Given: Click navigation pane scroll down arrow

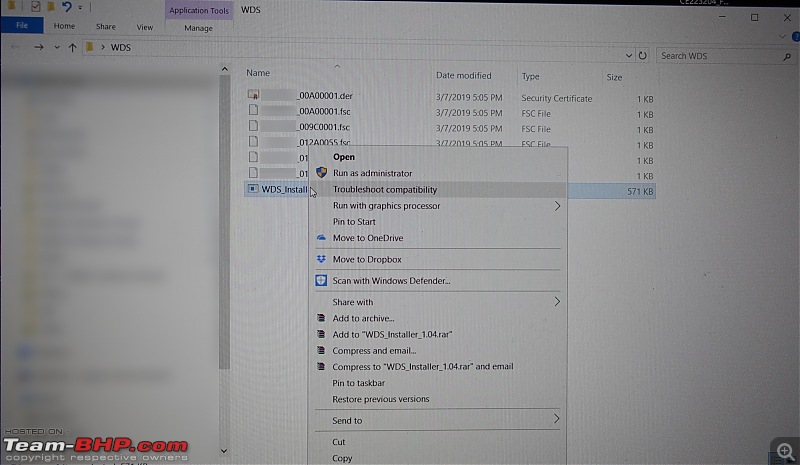Looking at the screenshot, I should click(224, 451).
